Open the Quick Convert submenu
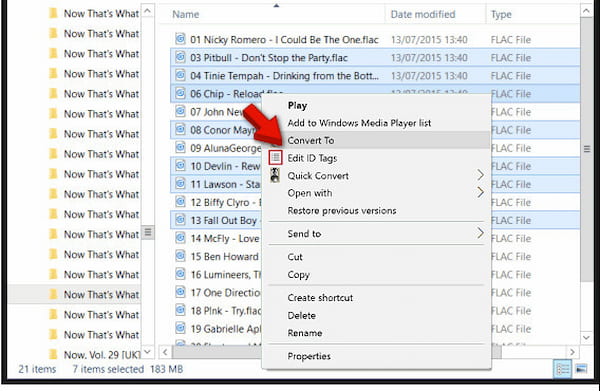Image resolution: width=600 pixels, height=391 pixels. (x=318, y=176)
